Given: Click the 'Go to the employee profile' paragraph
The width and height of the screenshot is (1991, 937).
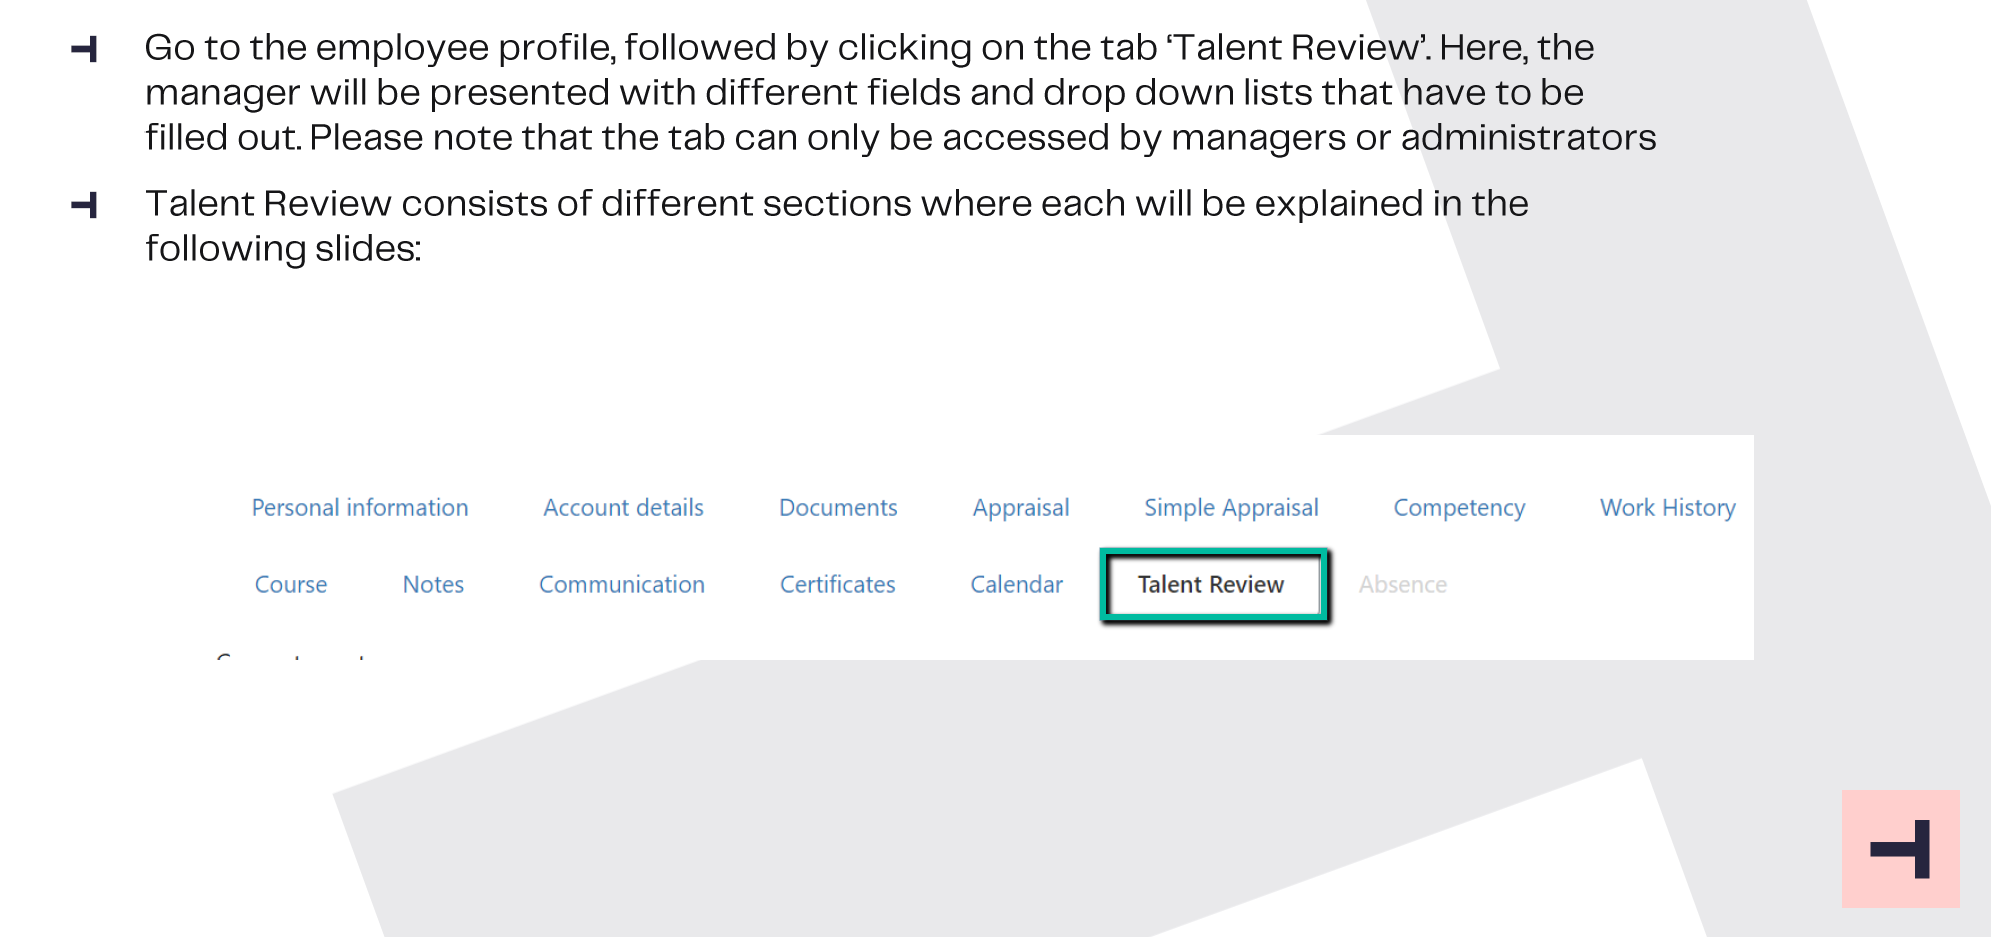Looking at the screenshot, I should point(900,93).
